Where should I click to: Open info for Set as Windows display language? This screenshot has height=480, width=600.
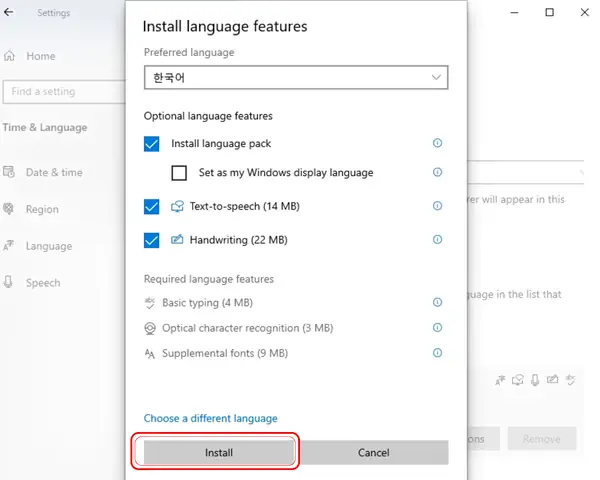tap(437, 172)
